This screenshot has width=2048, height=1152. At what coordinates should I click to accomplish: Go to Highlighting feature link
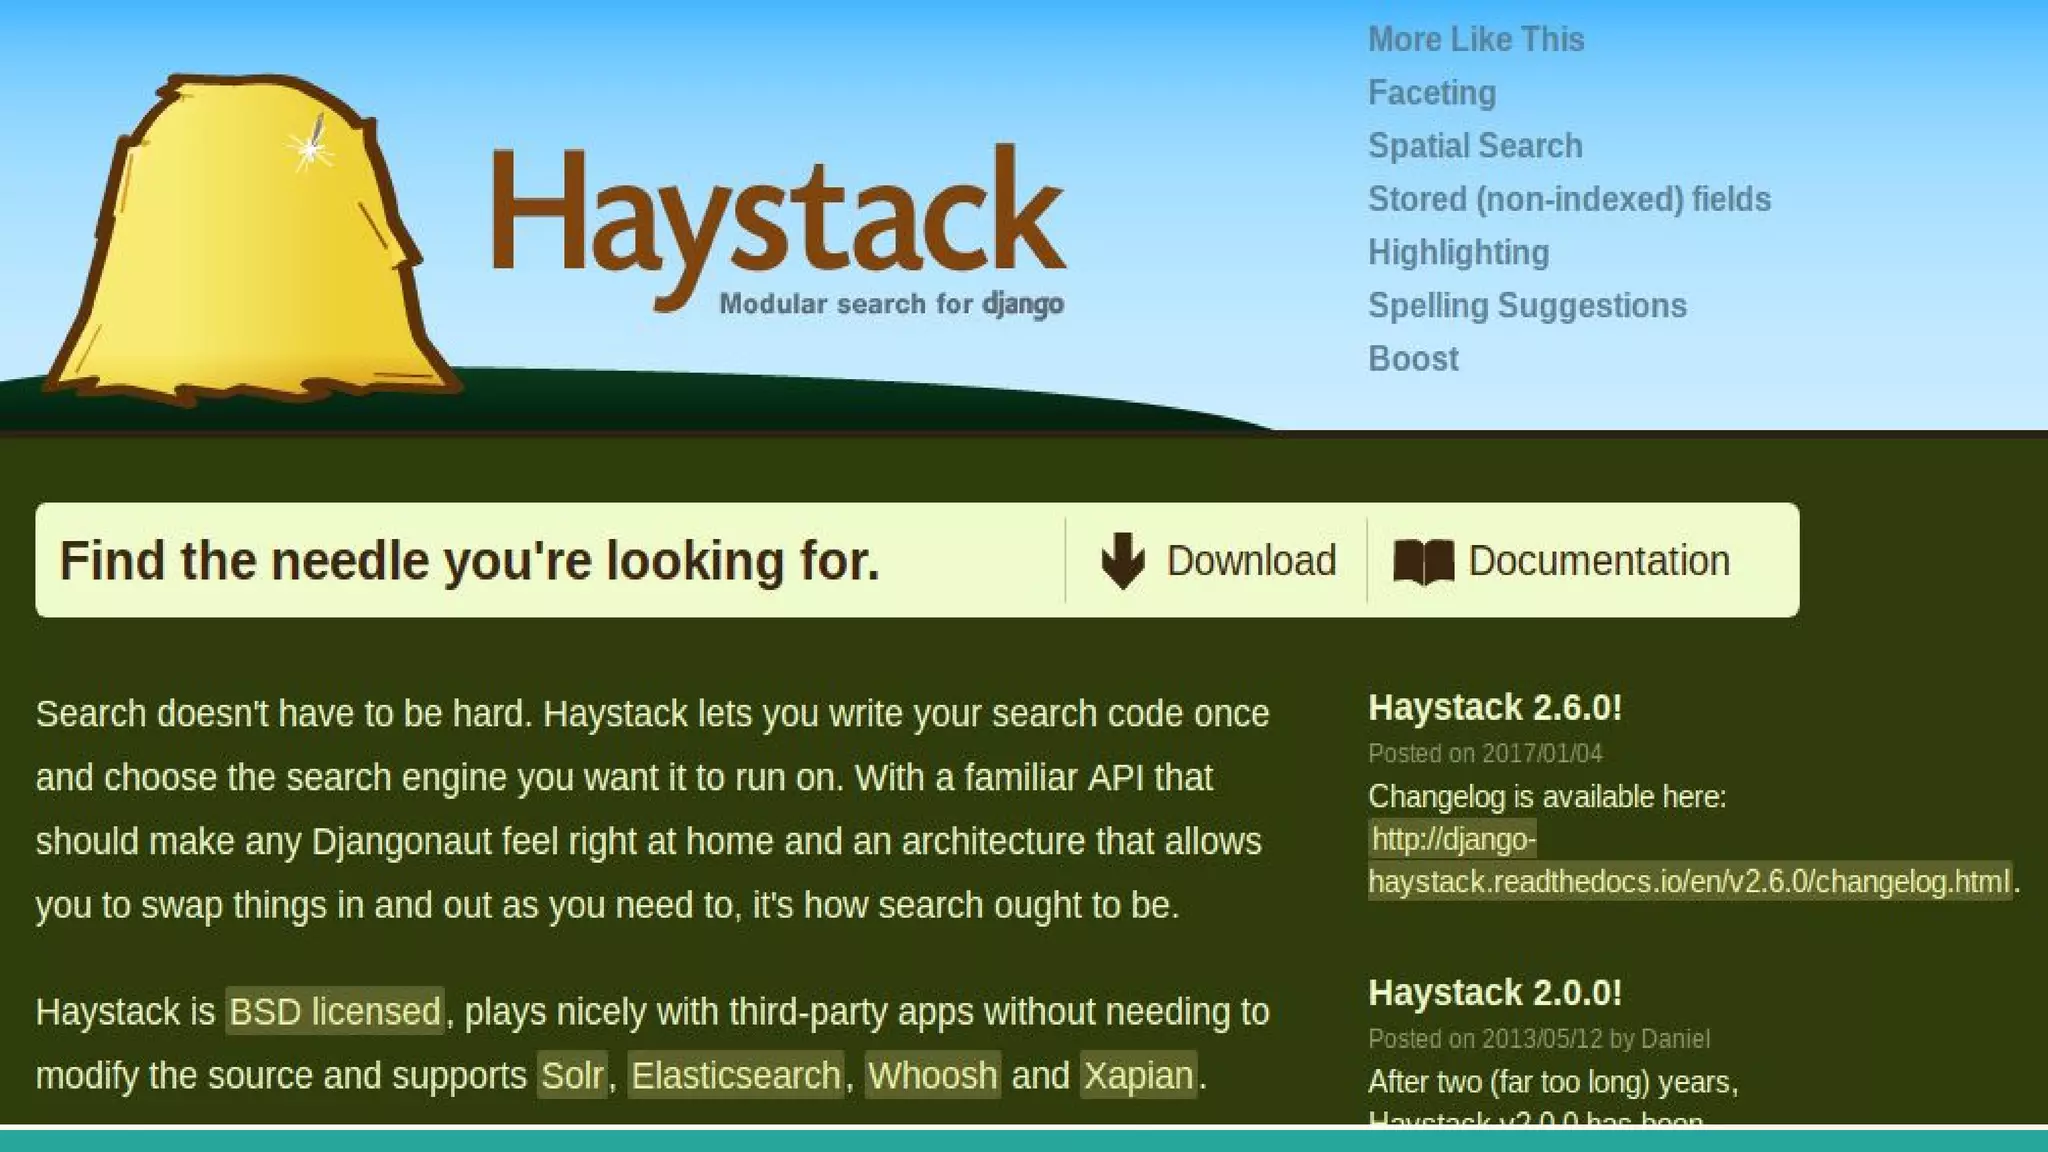point(1458,252)
